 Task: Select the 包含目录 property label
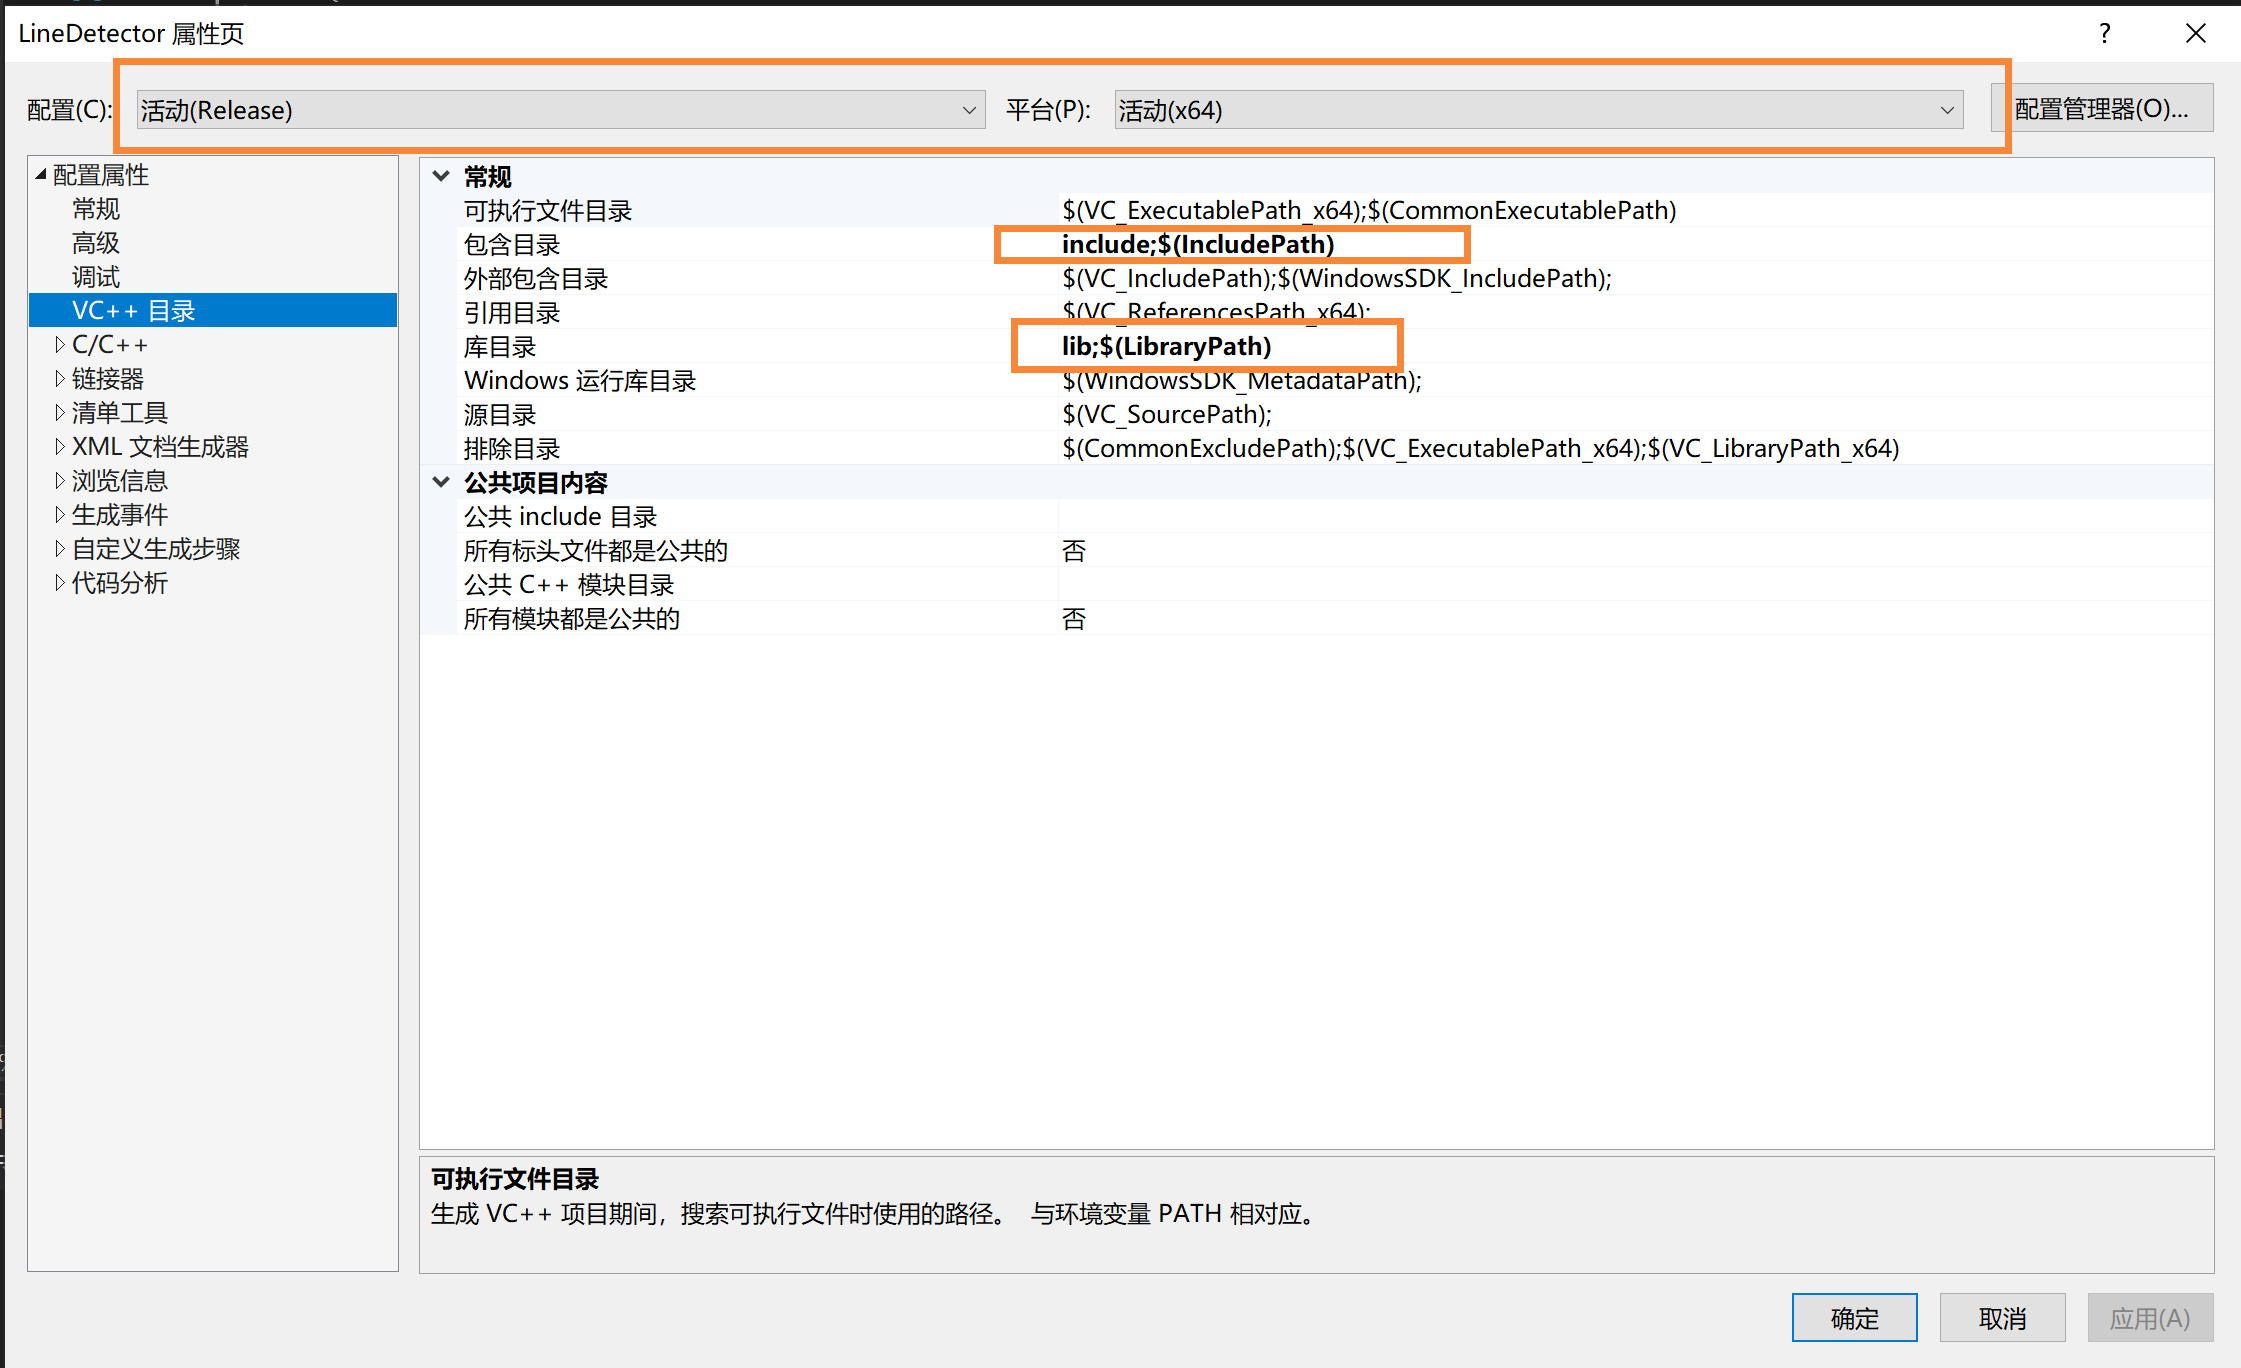pos(512,245)
